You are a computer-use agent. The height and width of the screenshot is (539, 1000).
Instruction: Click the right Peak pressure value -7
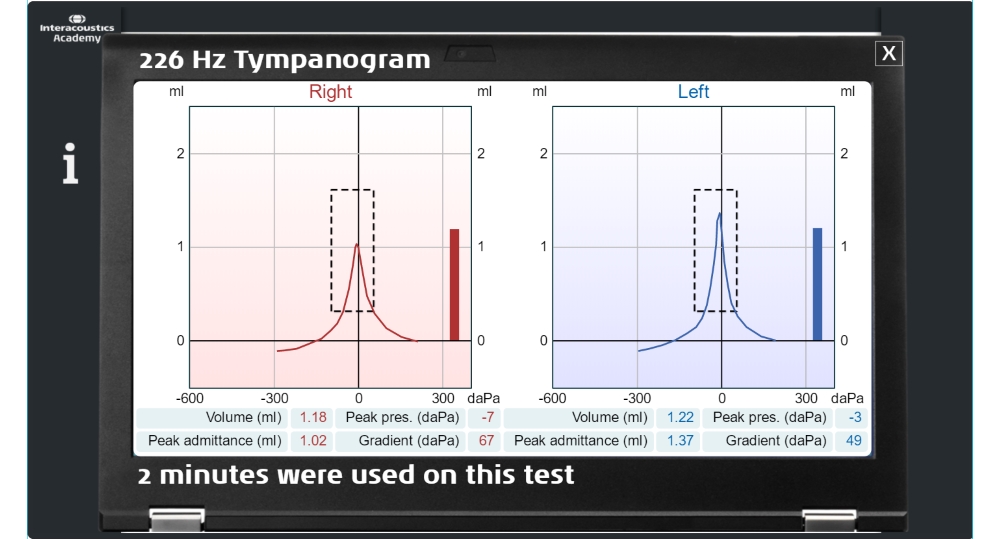coord(487,418)
